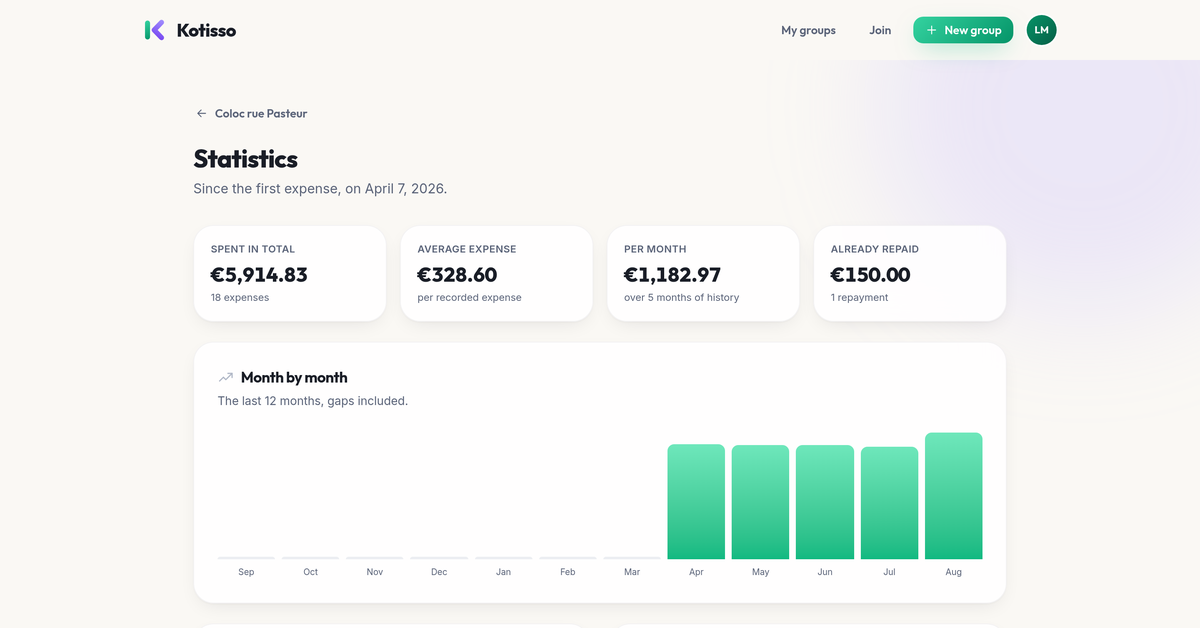Click the May axis label
This screenshot has height=628, width=1200.
tap(760, 572)
